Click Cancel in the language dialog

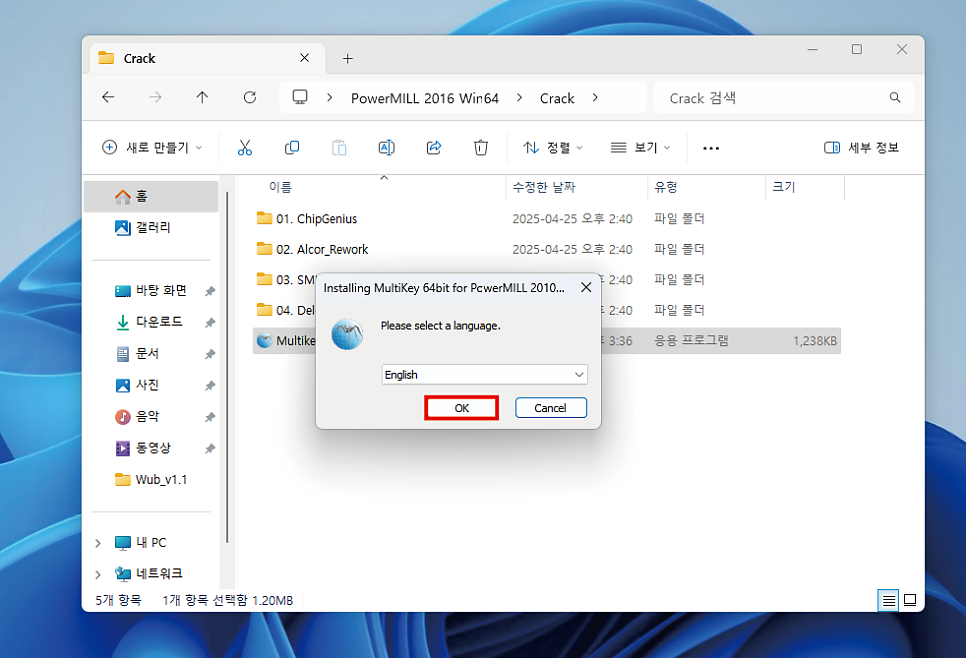click(x=550, y=408)
